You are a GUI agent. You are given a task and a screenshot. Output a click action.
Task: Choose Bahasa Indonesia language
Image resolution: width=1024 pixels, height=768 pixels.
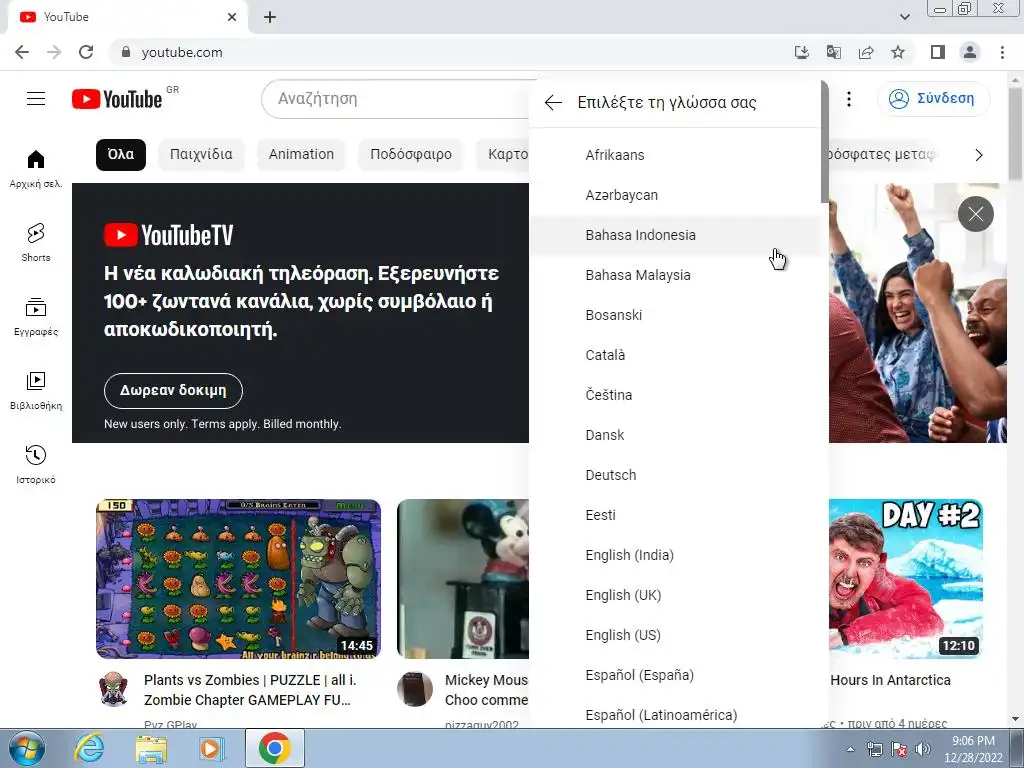[675, 235]
